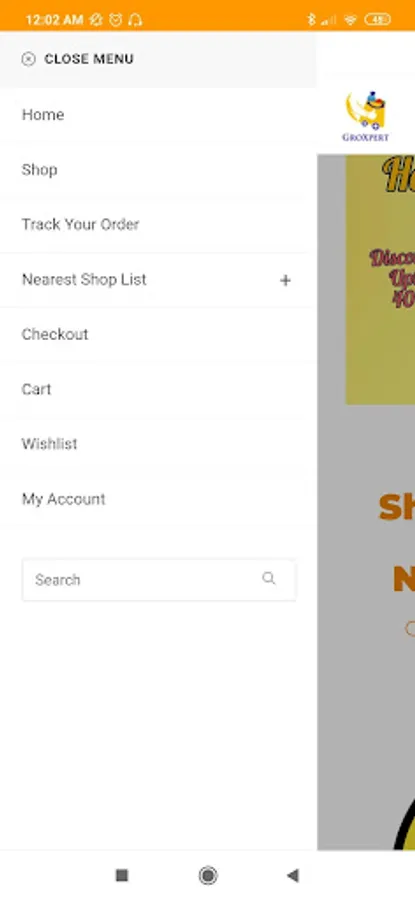Tap the Bluetooth status bar icon
This screenshot has width=415, height=900.
pos(311,20)
